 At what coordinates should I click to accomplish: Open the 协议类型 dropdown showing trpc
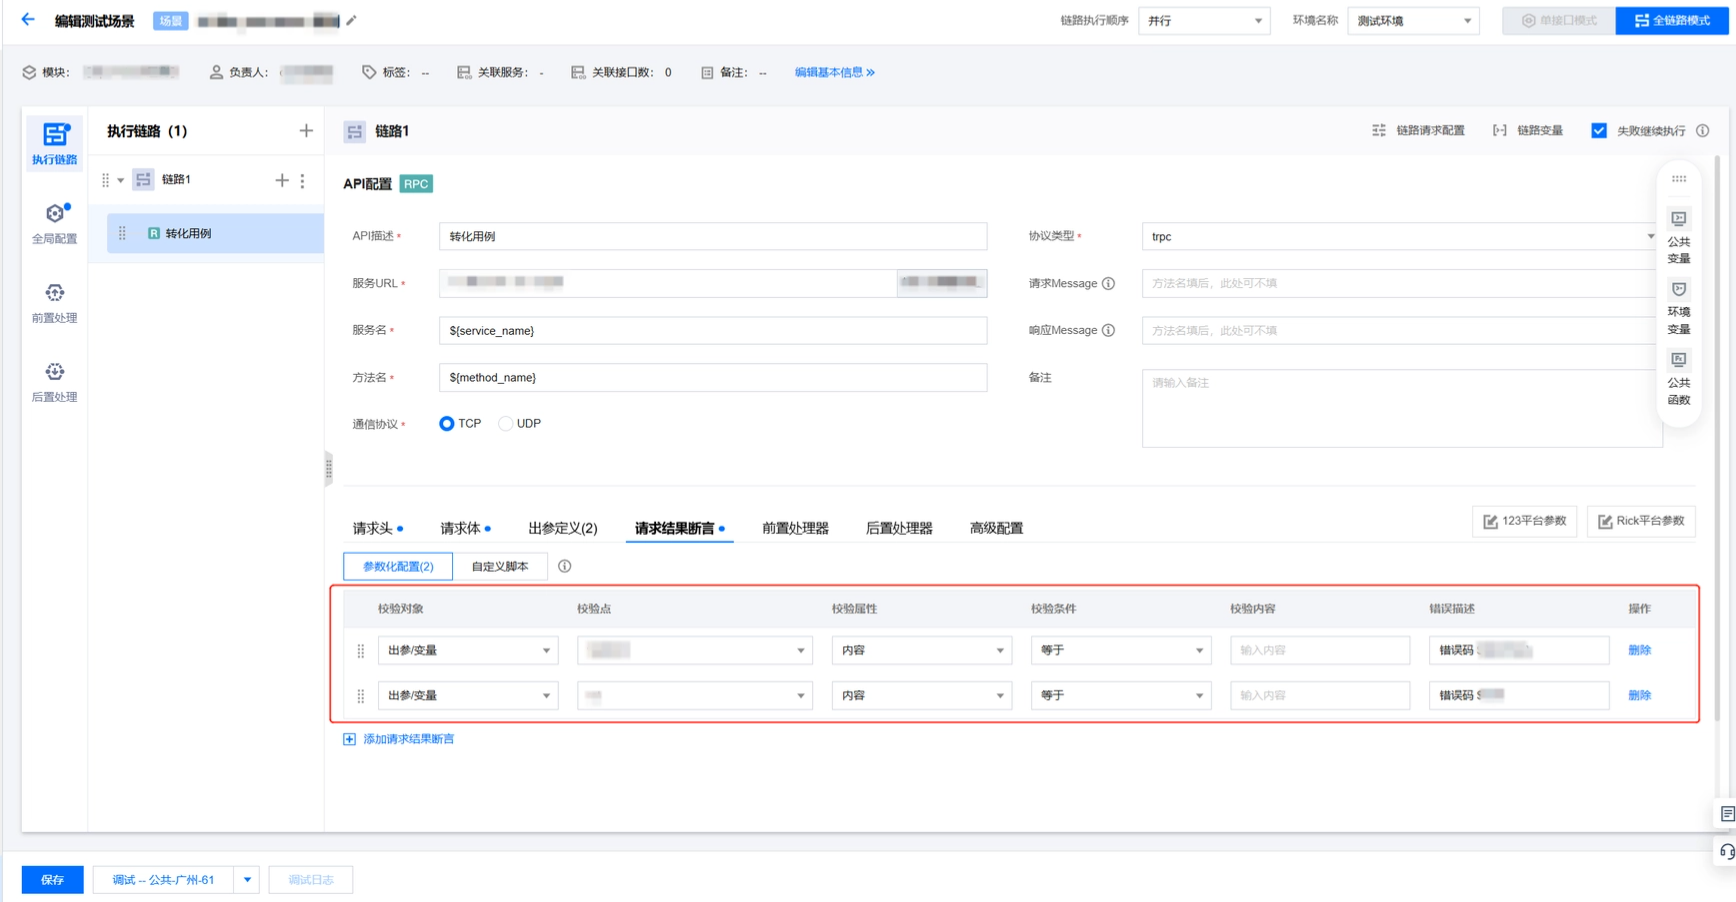coord(1400,237)
